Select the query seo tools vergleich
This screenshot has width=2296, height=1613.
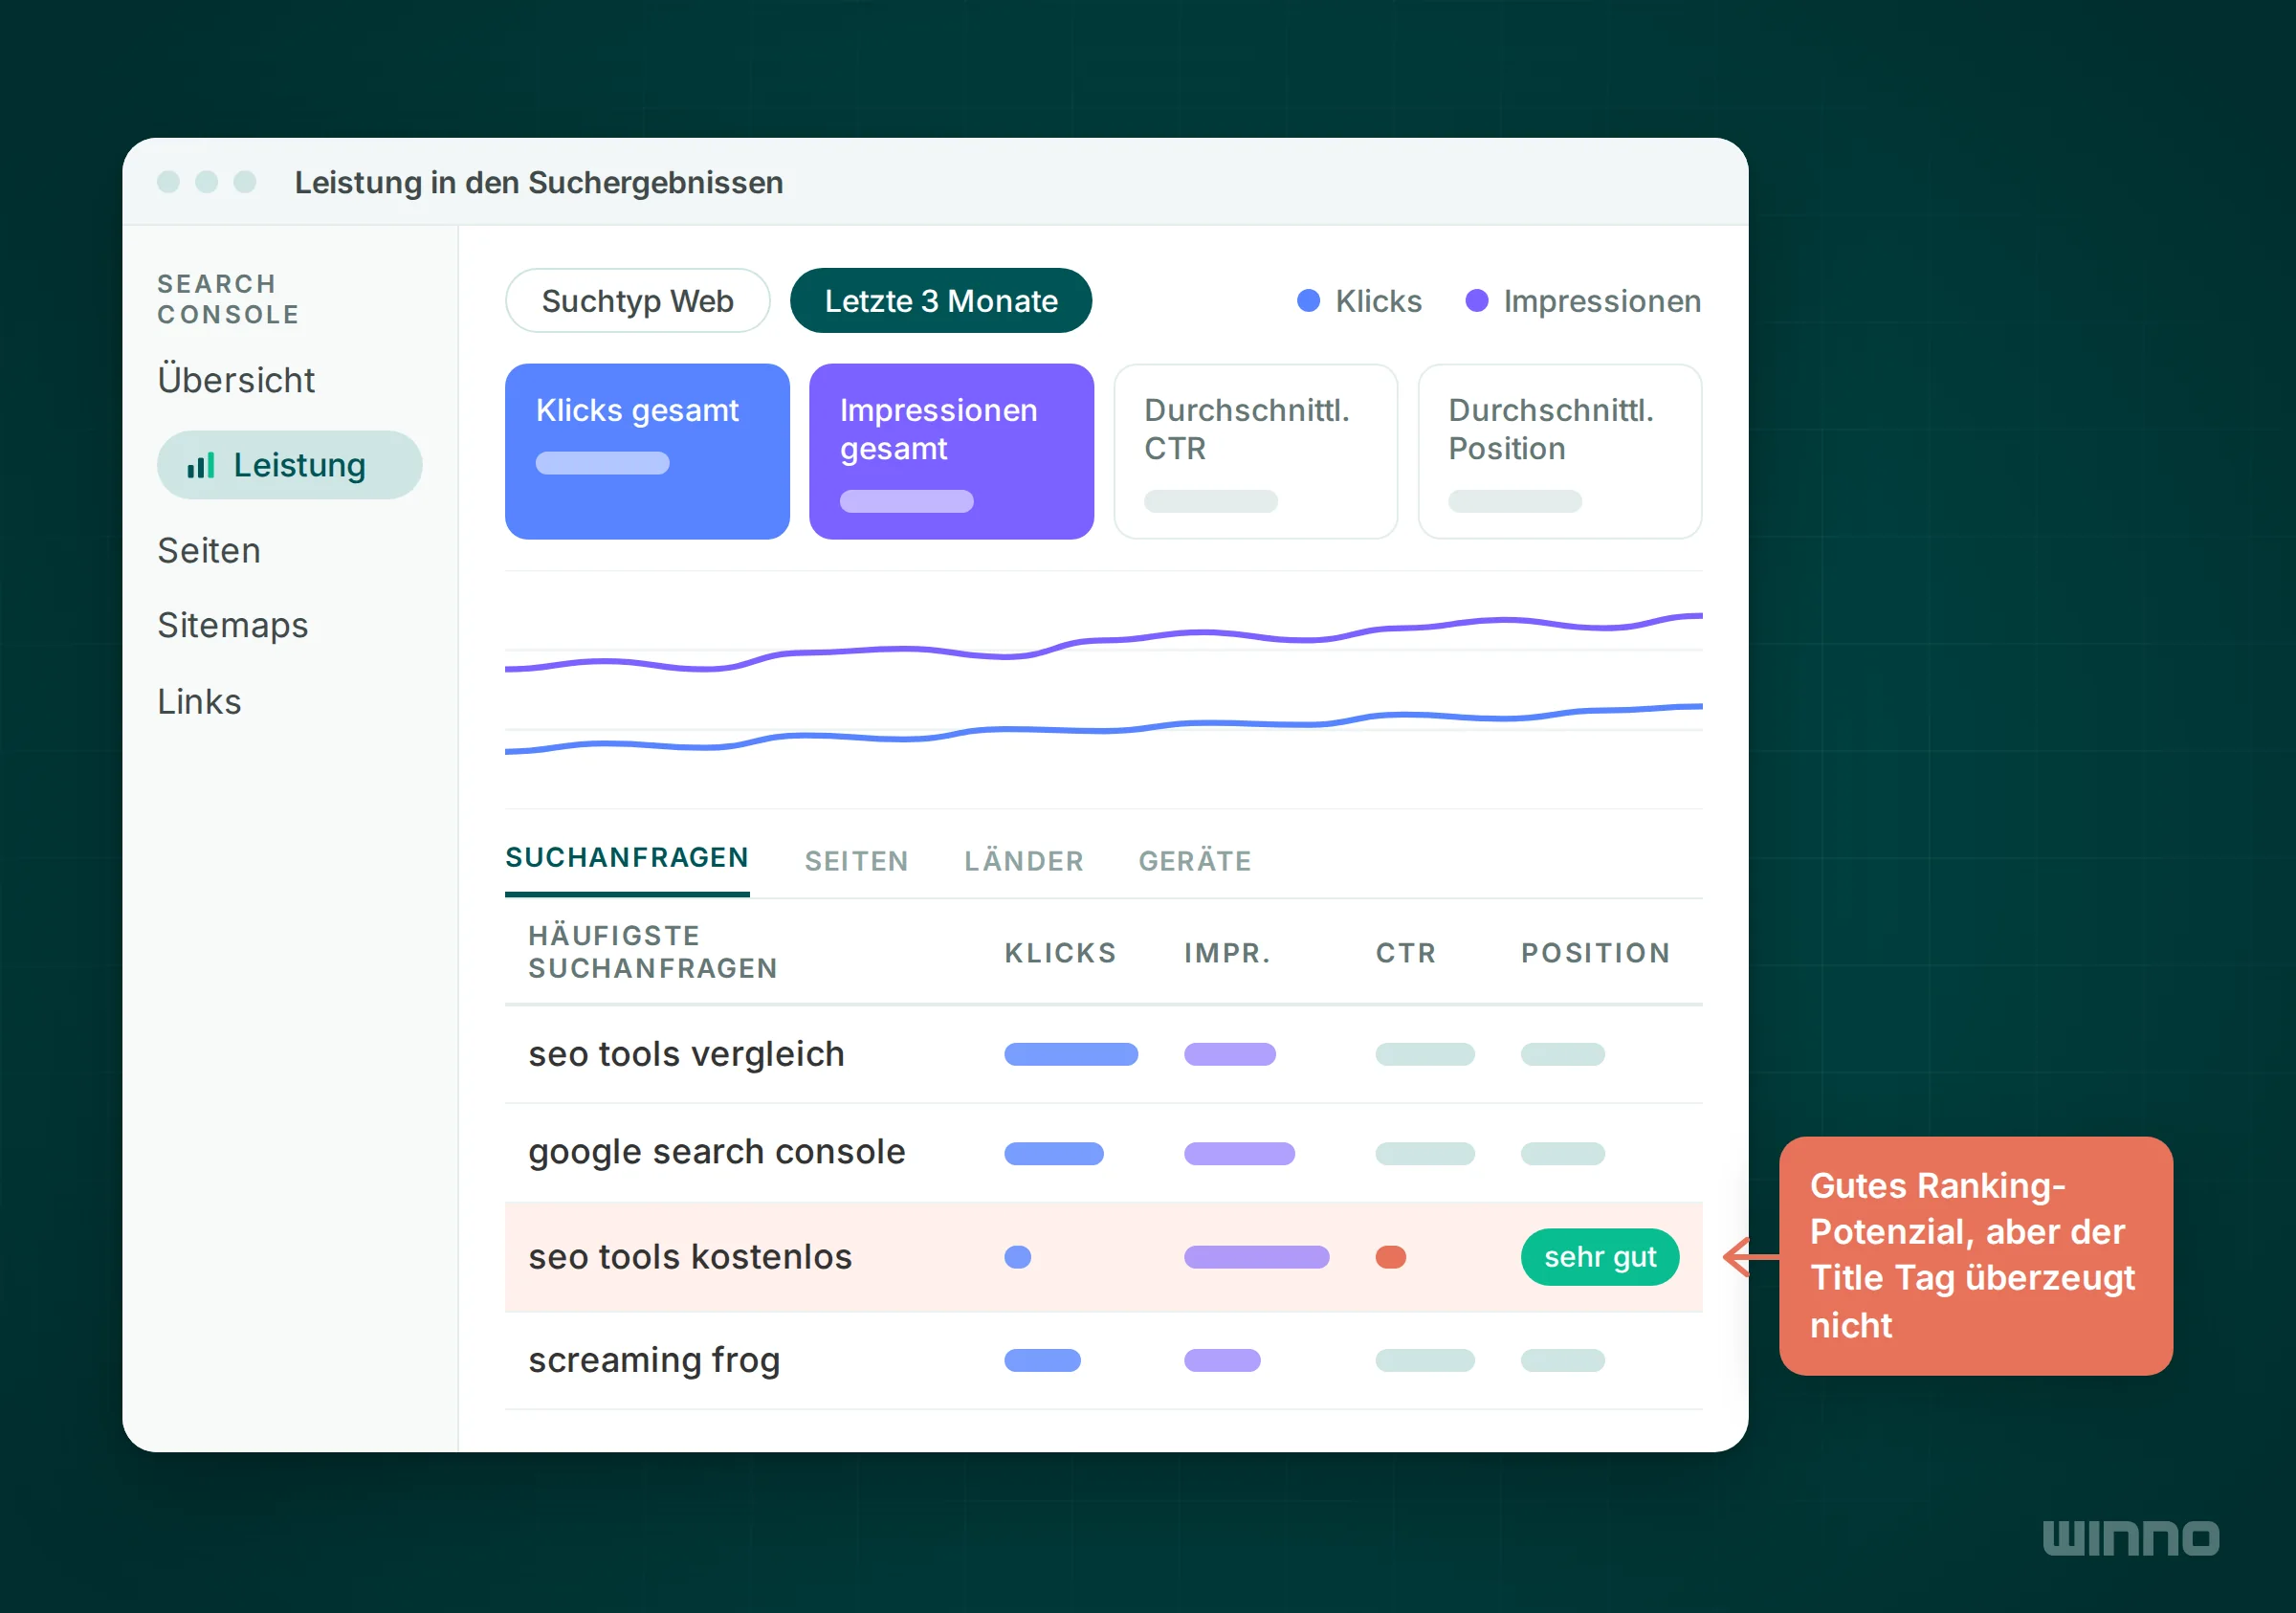(686, 1054)
